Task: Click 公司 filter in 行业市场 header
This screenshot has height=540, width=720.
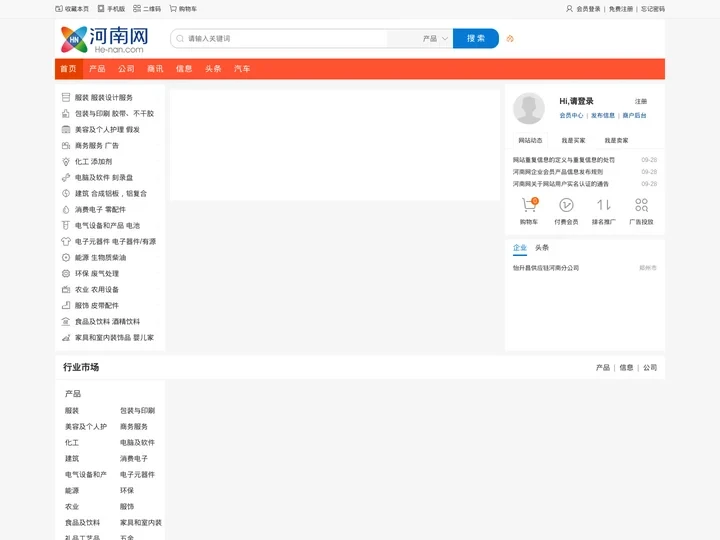Action: (650, 367)
